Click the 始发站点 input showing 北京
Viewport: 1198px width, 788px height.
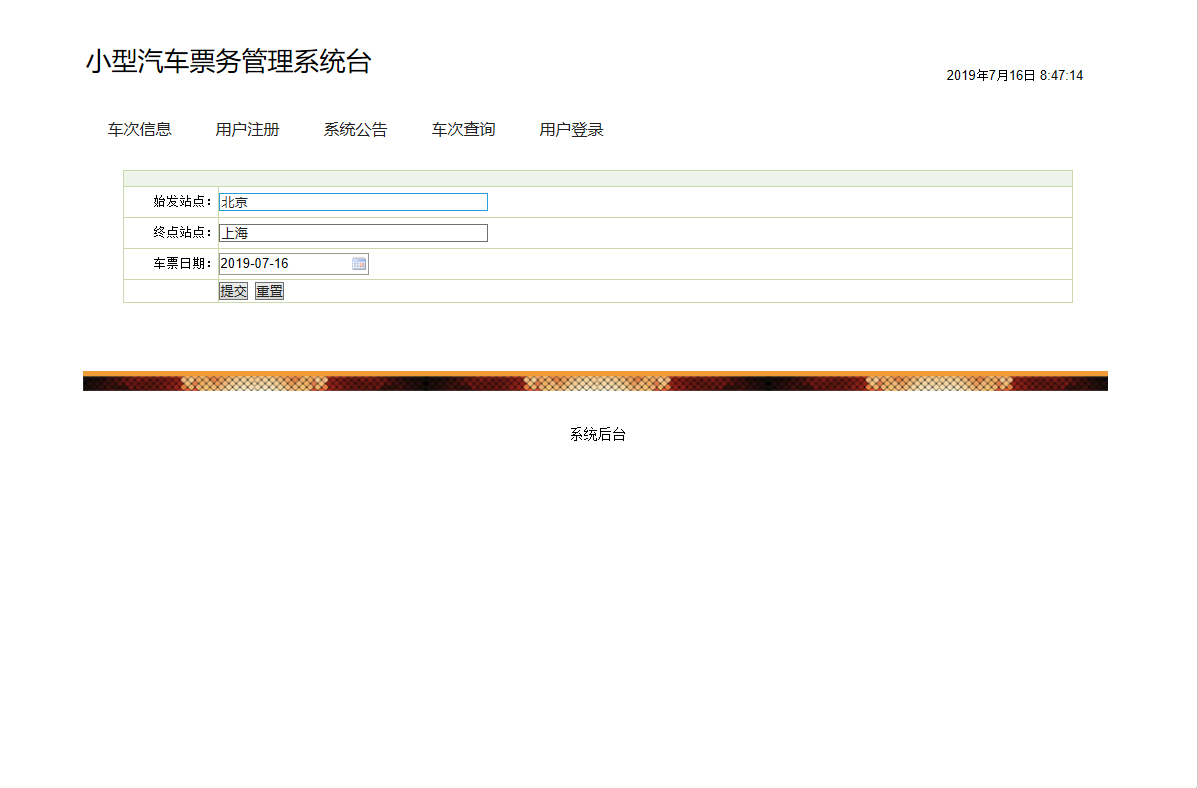click(350, 201)
